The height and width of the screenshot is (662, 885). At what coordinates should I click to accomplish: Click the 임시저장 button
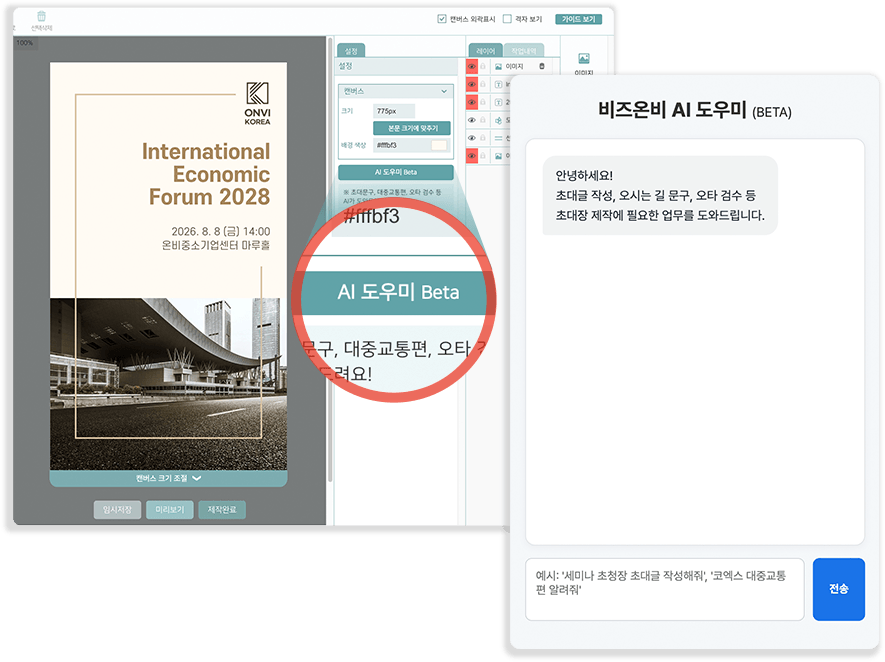(x=117, y=510)
